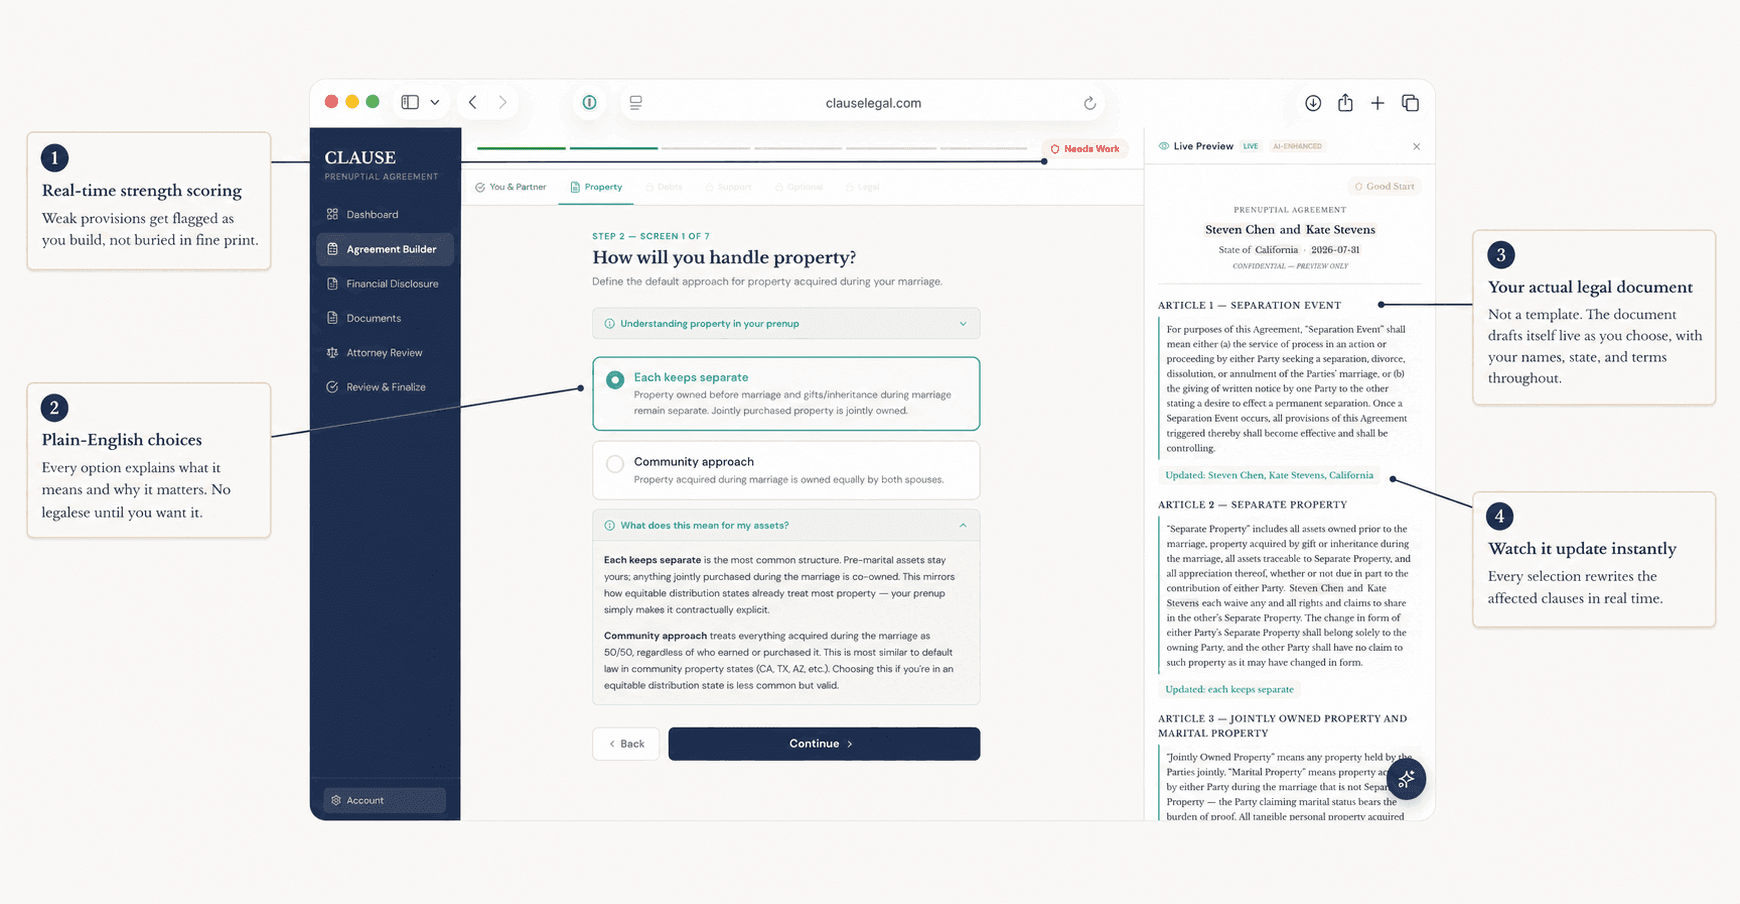1740x904 pixels.
Task: Click ARTICLE 3 — JOINTLY OWNED PROPERTY heading
Action: (x=1282, y=726)
